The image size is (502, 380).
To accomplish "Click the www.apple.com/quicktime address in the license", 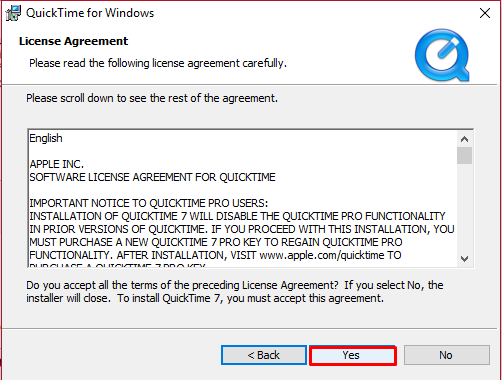I will (x=322, y=255).
